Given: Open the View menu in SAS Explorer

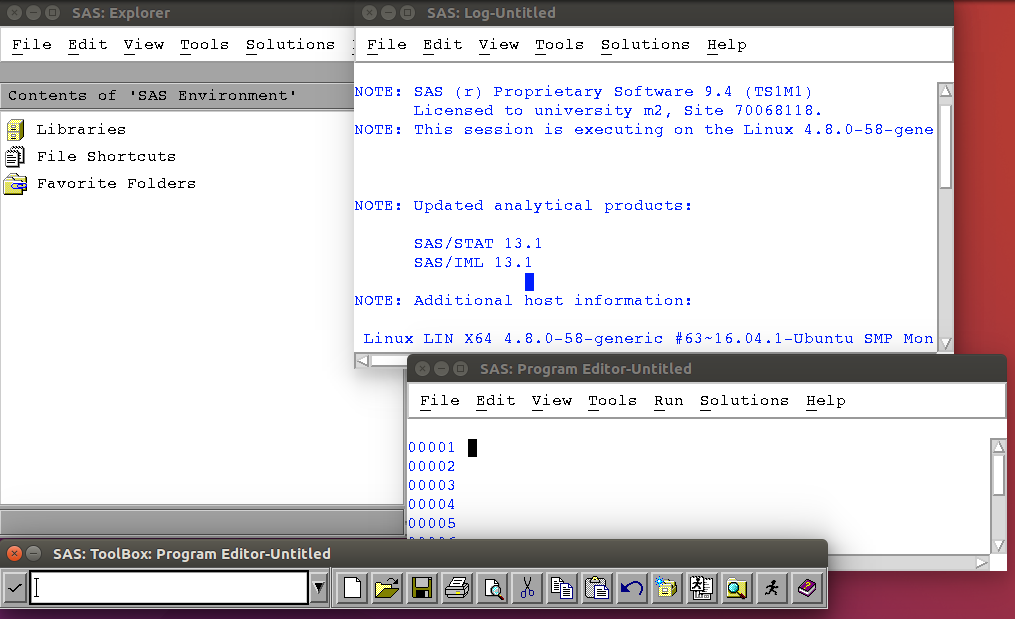Looking at the screenshot, I should click(x=144, y=45).
